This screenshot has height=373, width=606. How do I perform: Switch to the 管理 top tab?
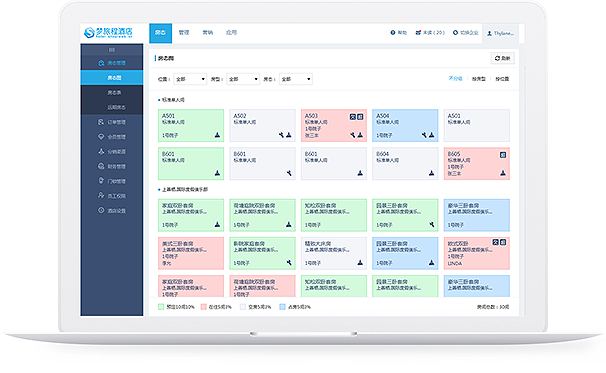click(184, 33)
